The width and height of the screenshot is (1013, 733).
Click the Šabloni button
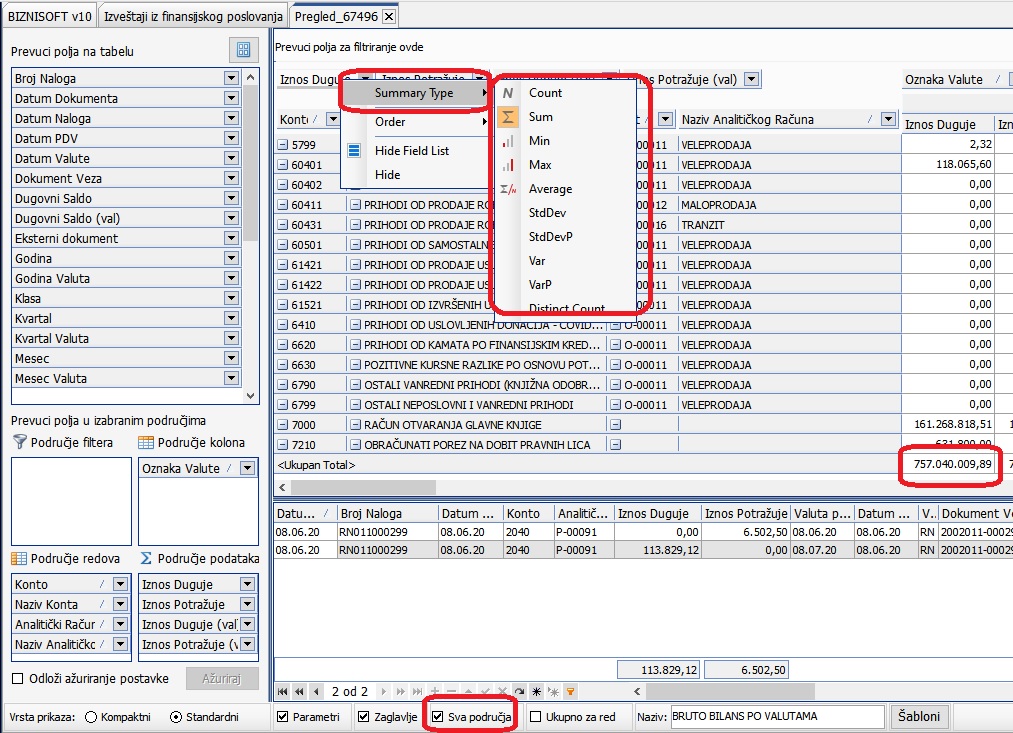[919, 717]
